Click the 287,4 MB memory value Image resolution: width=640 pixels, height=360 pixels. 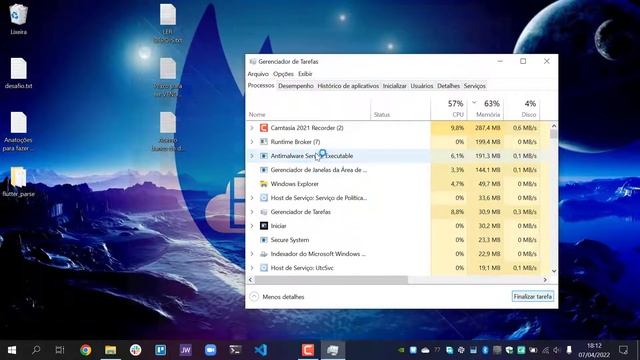pos(487,128)
